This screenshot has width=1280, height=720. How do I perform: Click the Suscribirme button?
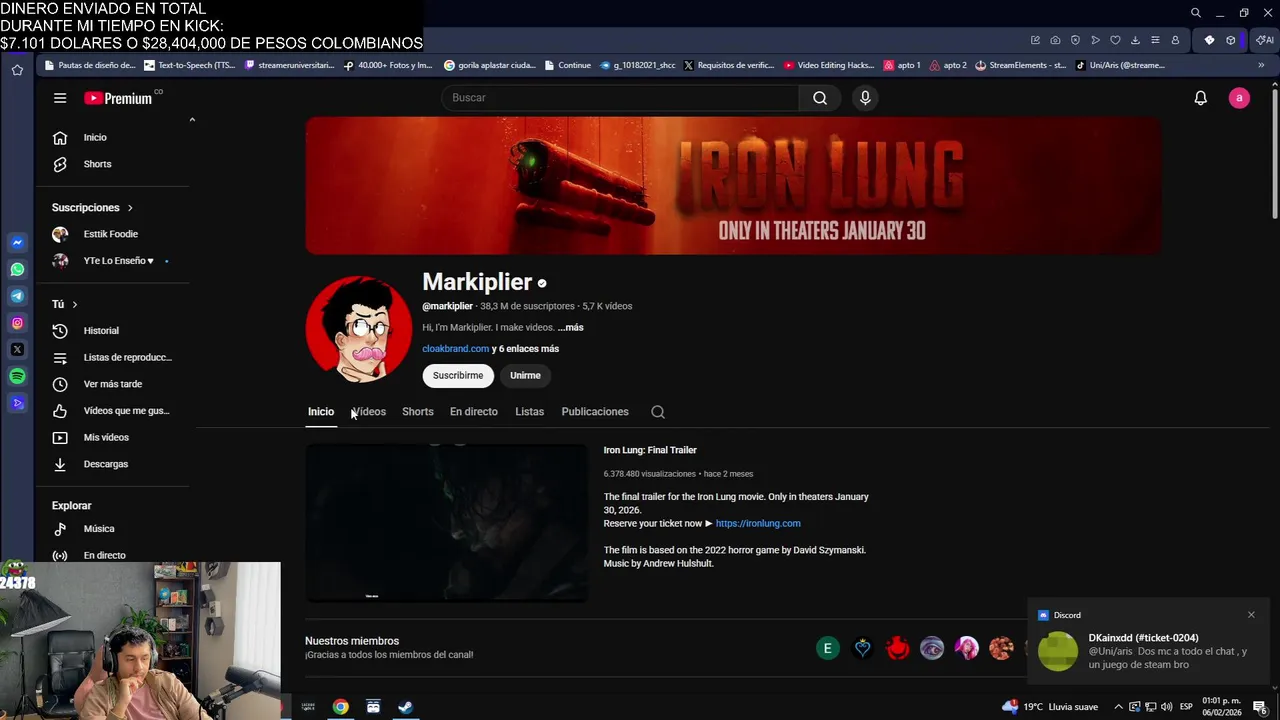click(x=458, y=375)
